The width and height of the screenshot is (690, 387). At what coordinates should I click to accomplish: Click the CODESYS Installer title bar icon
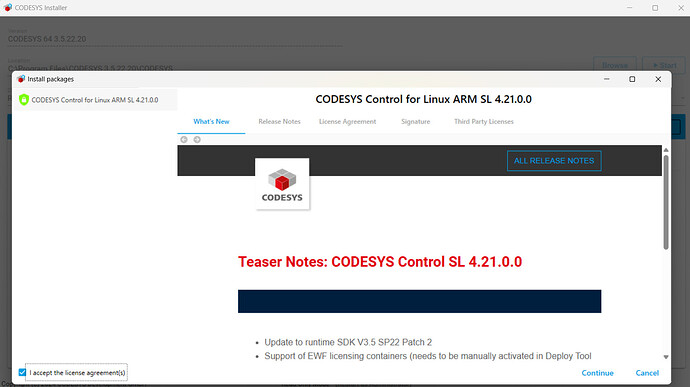point(7,7)
